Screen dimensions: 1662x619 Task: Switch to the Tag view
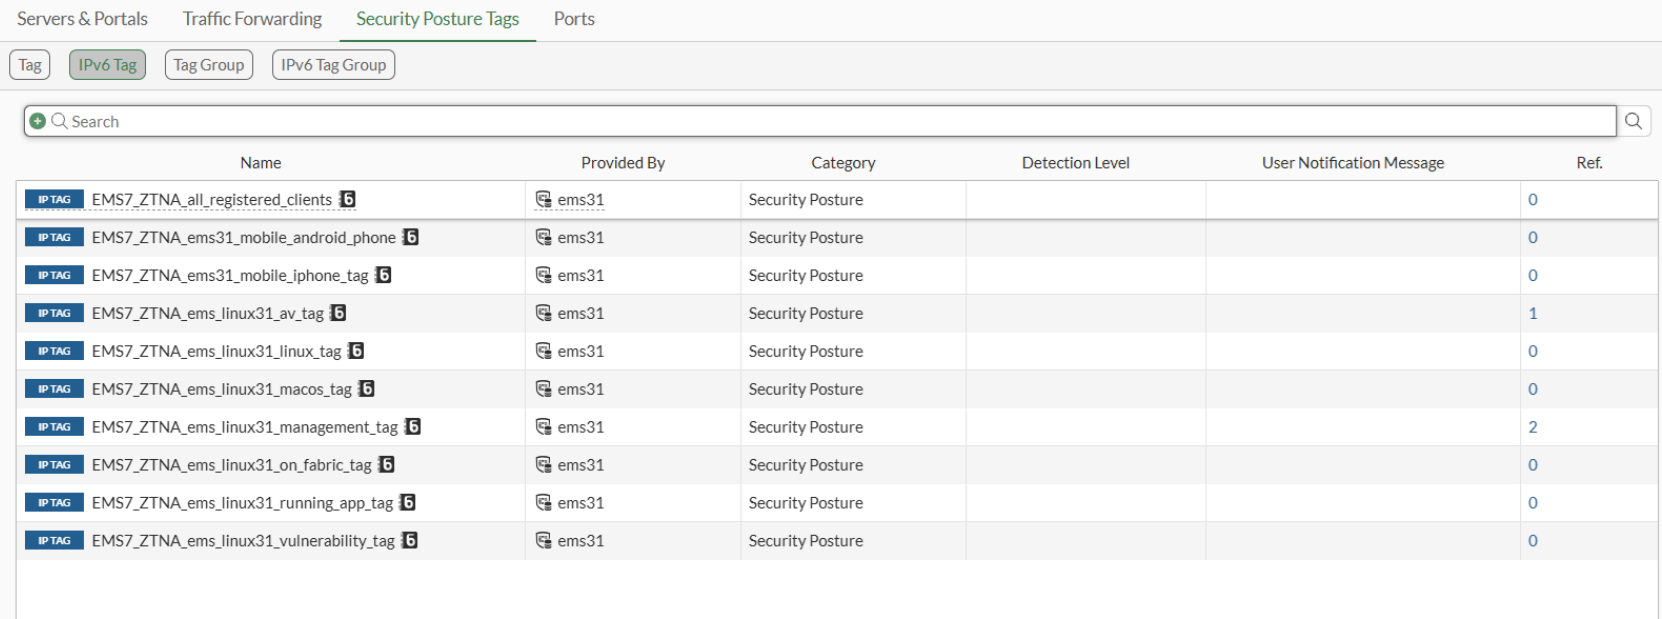coord(30,65)
